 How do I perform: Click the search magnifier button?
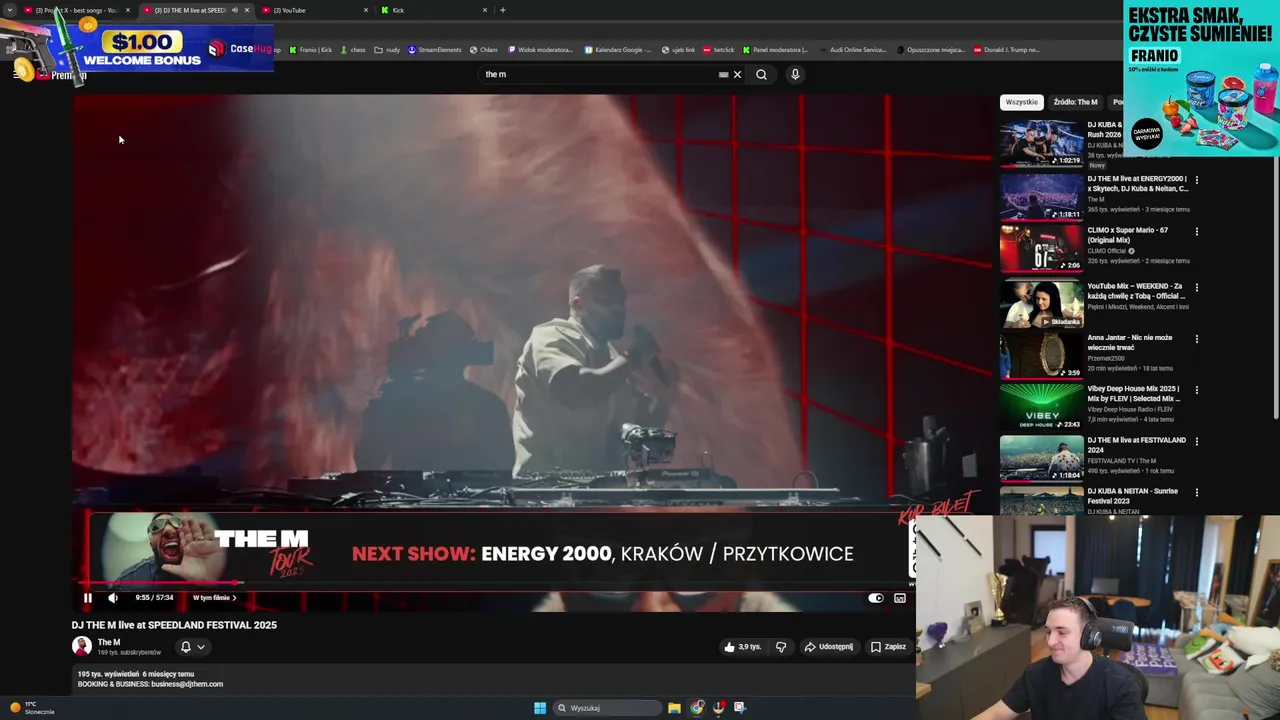point(761,74)
